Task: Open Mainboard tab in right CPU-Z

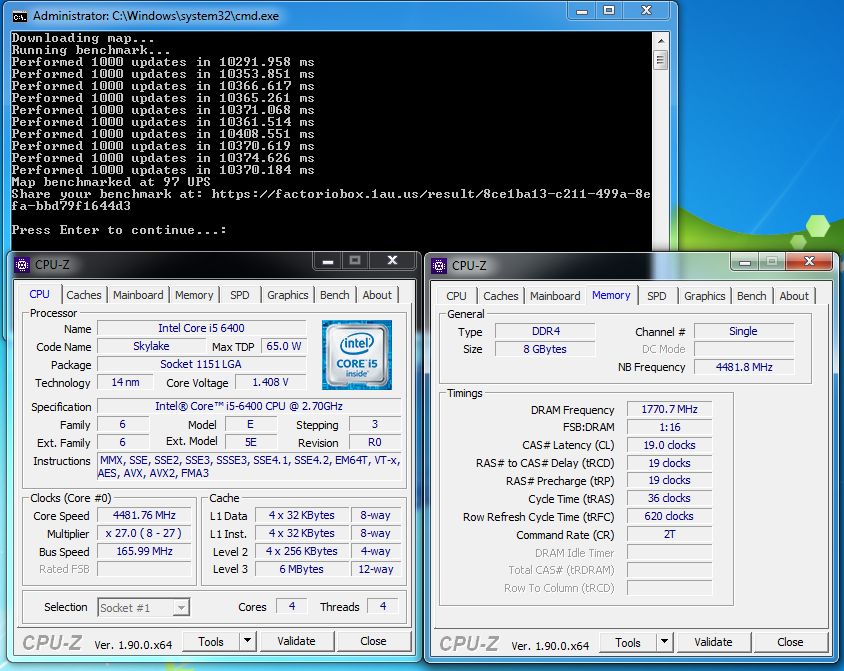Action: point(555,296)
